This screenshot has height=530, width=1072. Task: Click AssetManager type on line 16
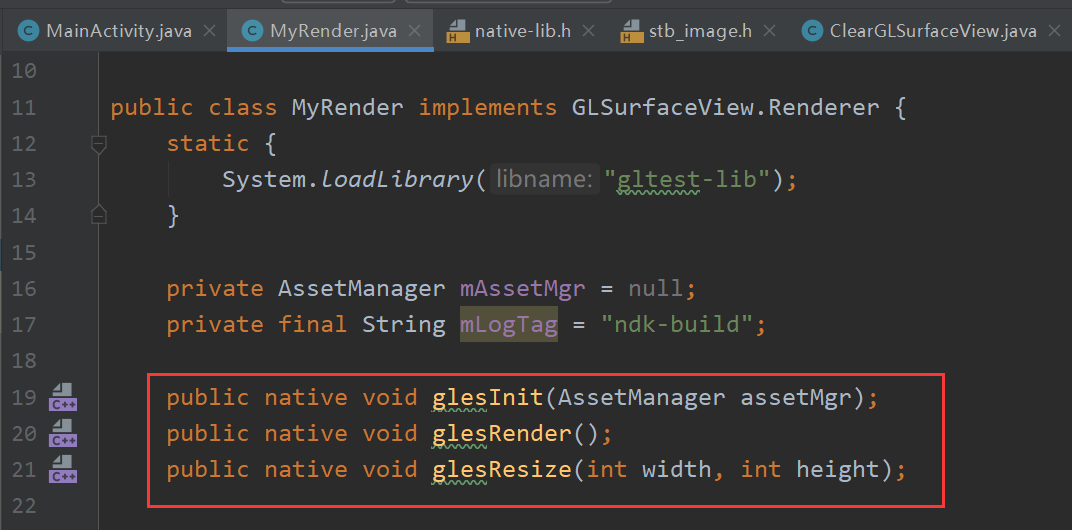362,289
